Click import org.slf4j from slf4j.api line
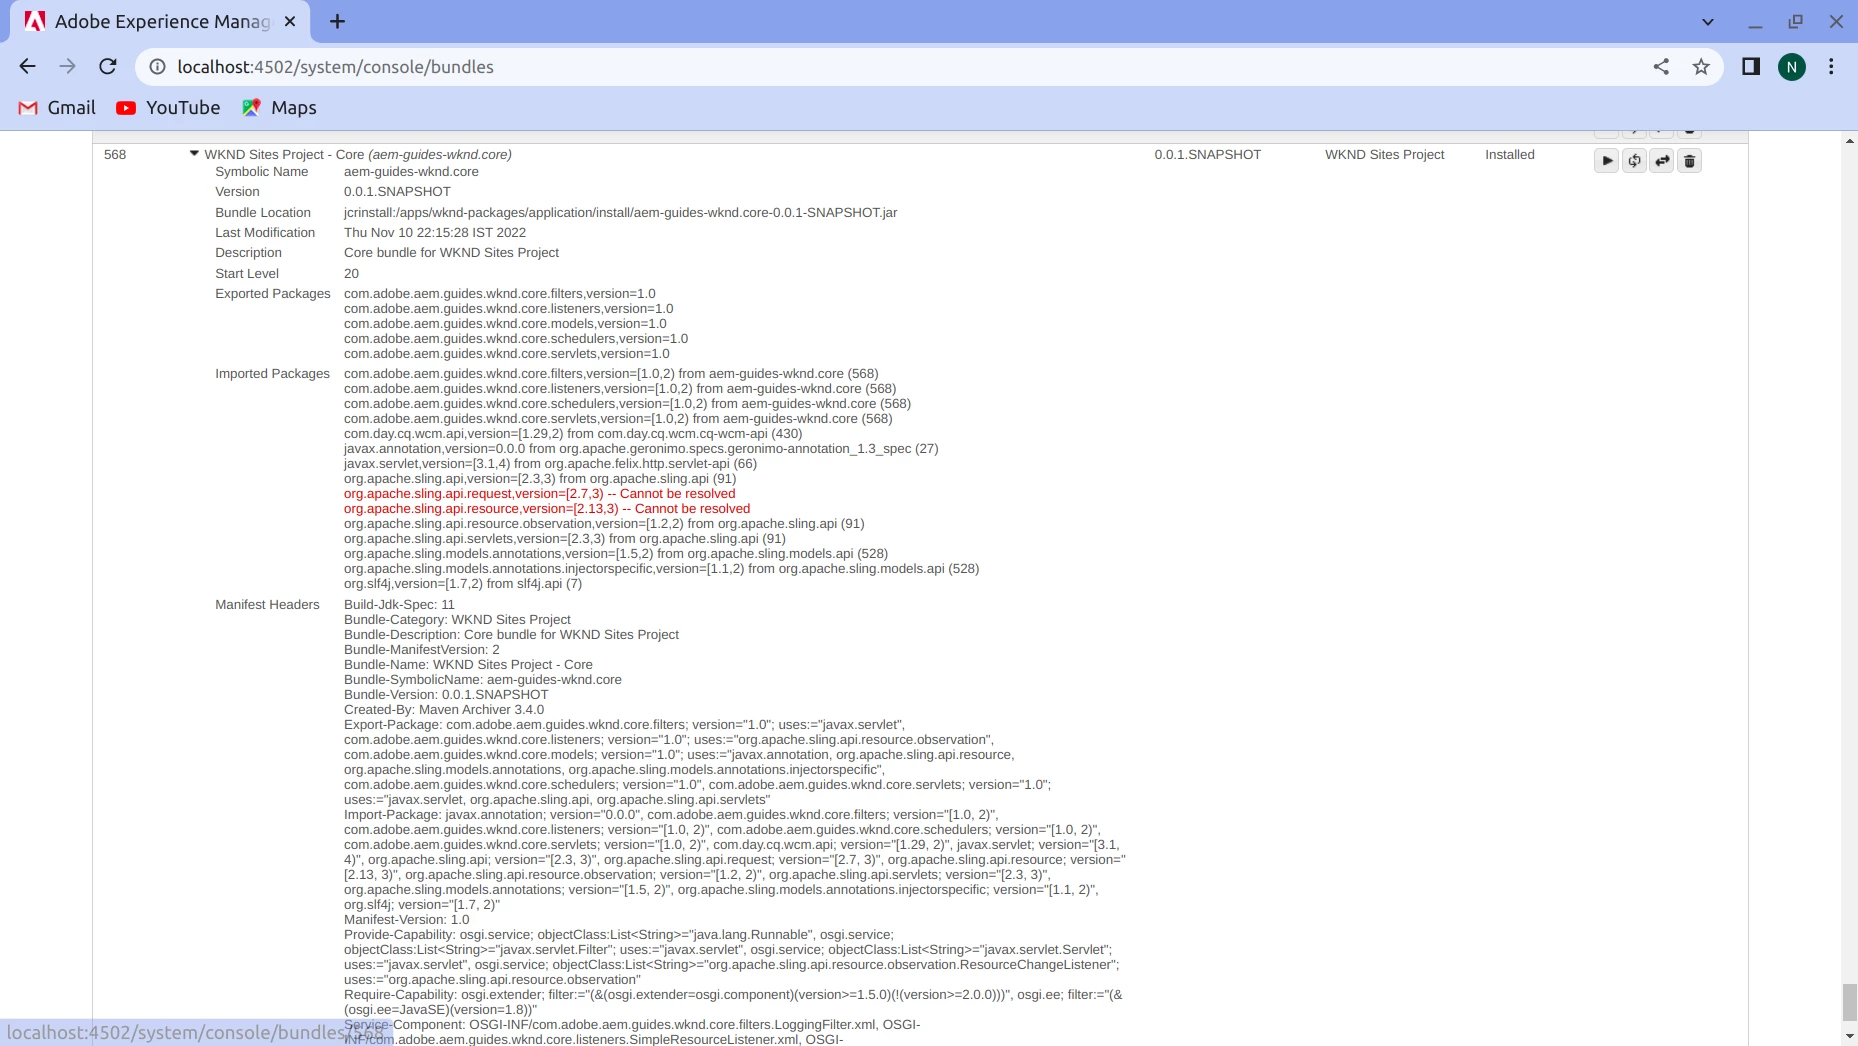Screen dimensions: 1858x1046 463,584
